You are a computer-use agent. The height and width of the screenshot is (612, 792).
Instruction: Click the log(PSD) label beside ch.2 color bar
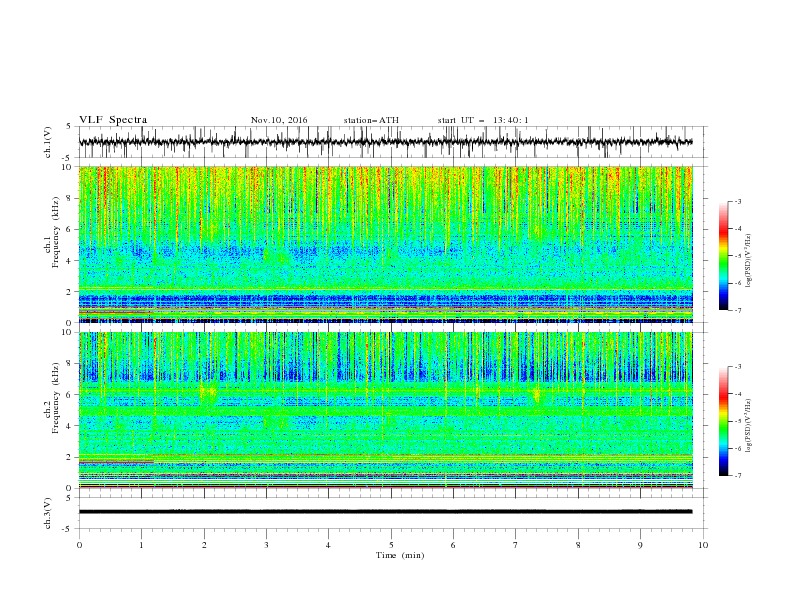click(748, 426)
